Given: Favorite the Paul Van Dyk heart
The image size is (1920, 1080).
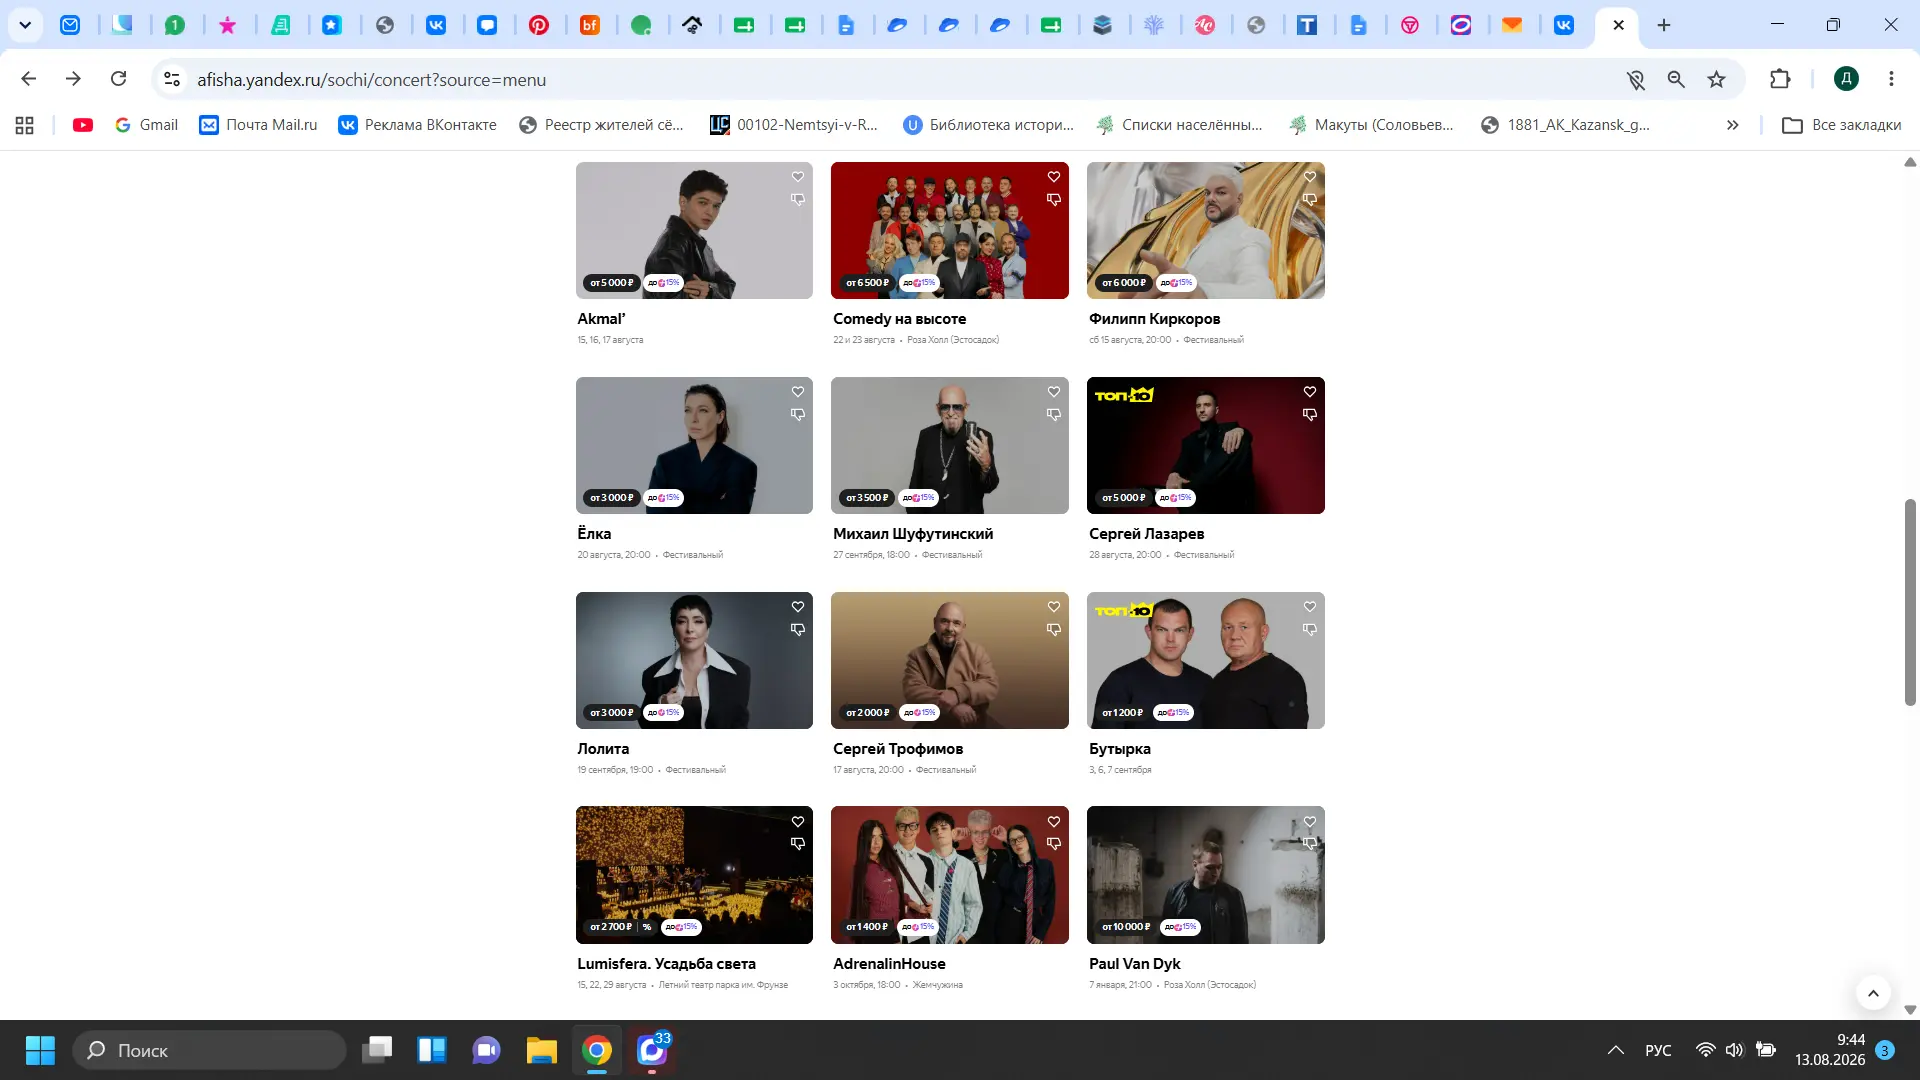Looking at the screenshot, I should coord(1310,822).
